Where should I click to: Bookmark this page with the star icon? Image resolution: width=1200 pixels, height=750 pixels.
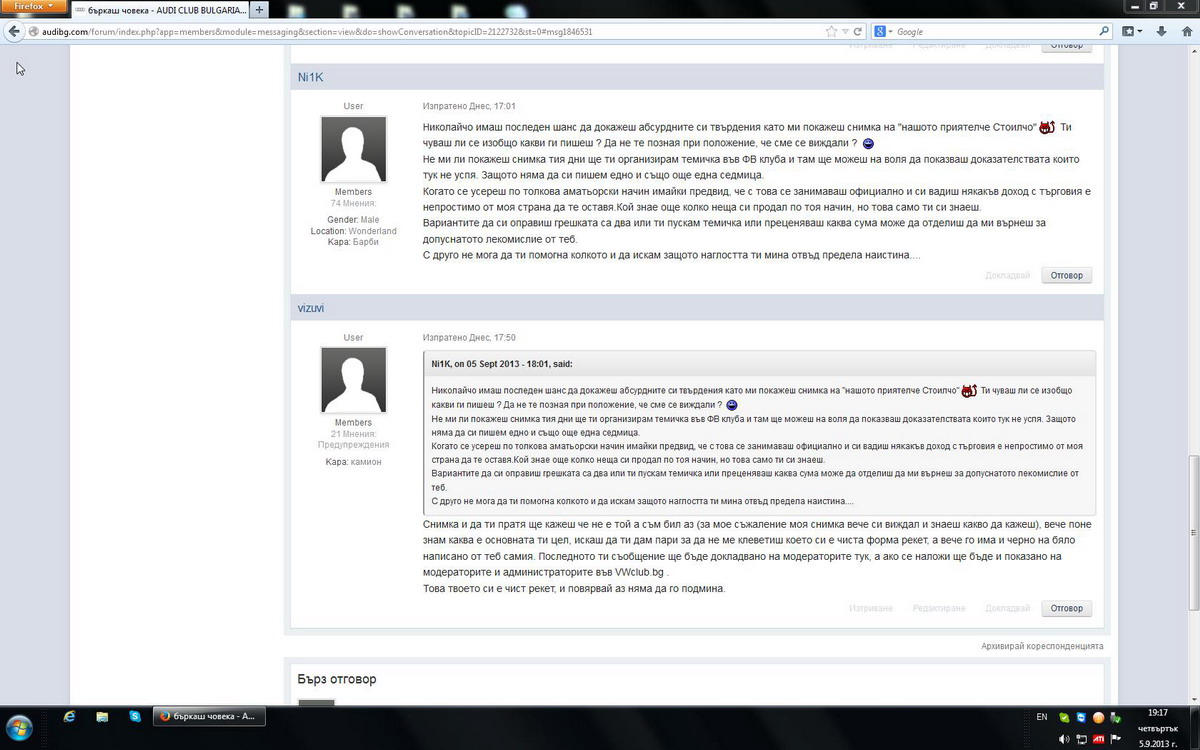tap(832, 31)
